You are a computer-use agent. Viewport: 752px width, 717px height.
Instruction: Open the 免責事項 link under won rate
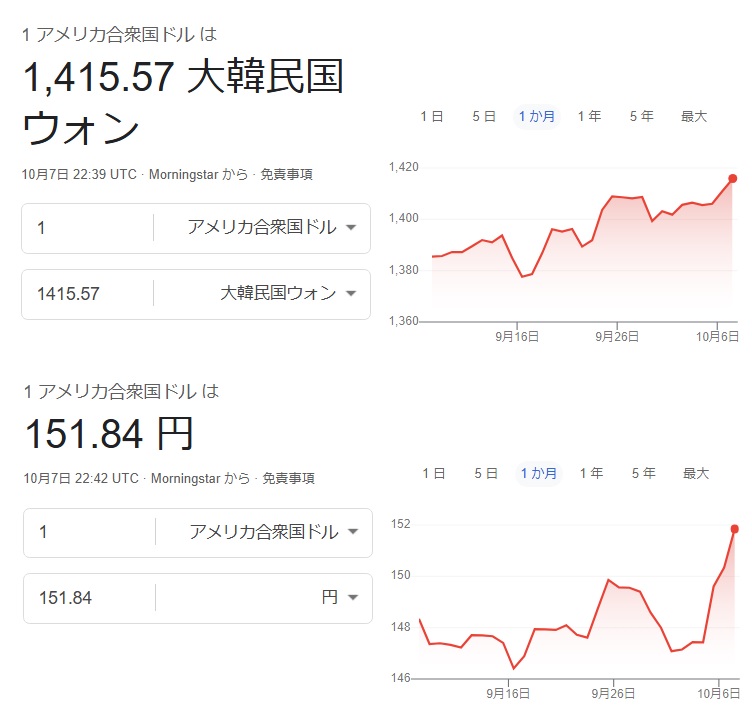coord(286,174)
